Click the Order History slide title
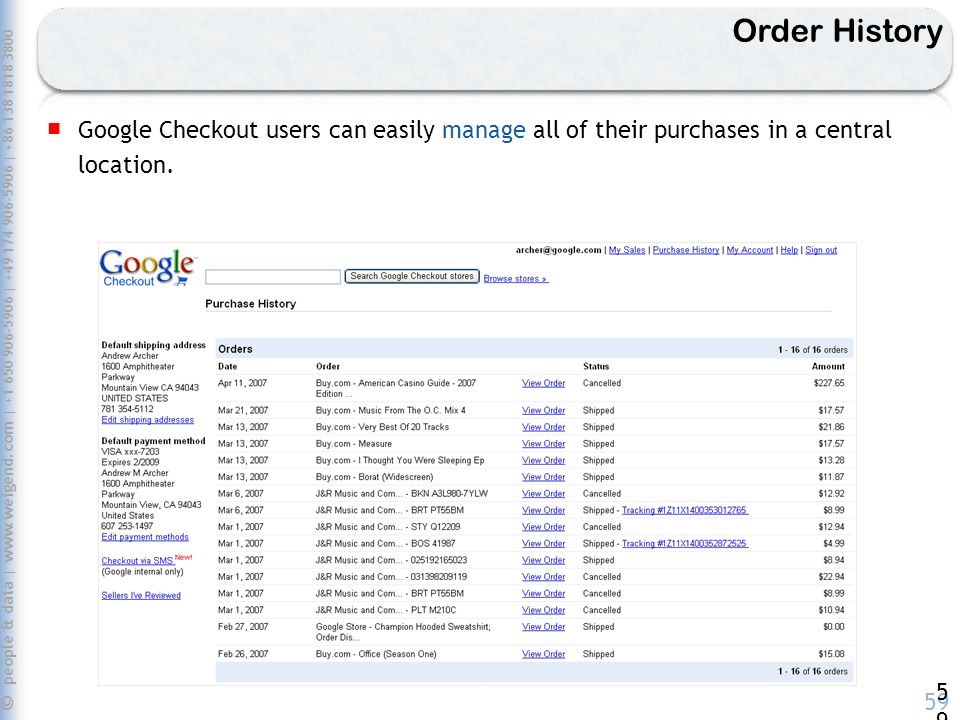Image resolution: width=960 pixels, height=720 pixels. (x=838, y=31)
